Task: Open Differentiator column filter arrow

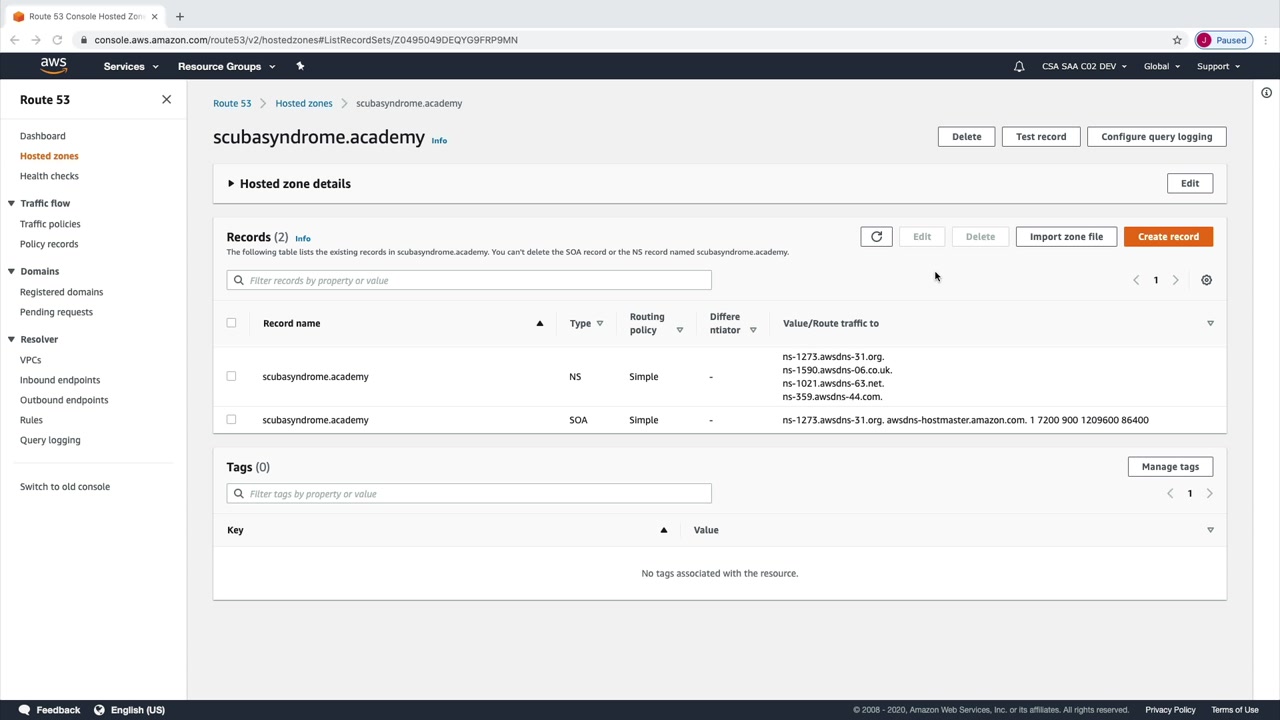Action: 753,330
